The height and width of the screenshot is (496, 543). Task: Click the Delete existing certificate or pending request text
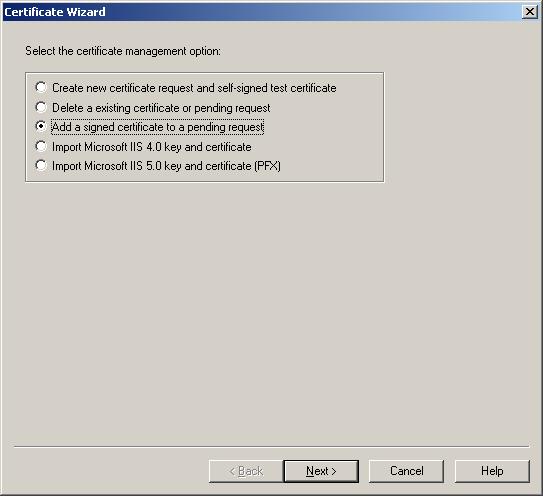coord(161,108)
